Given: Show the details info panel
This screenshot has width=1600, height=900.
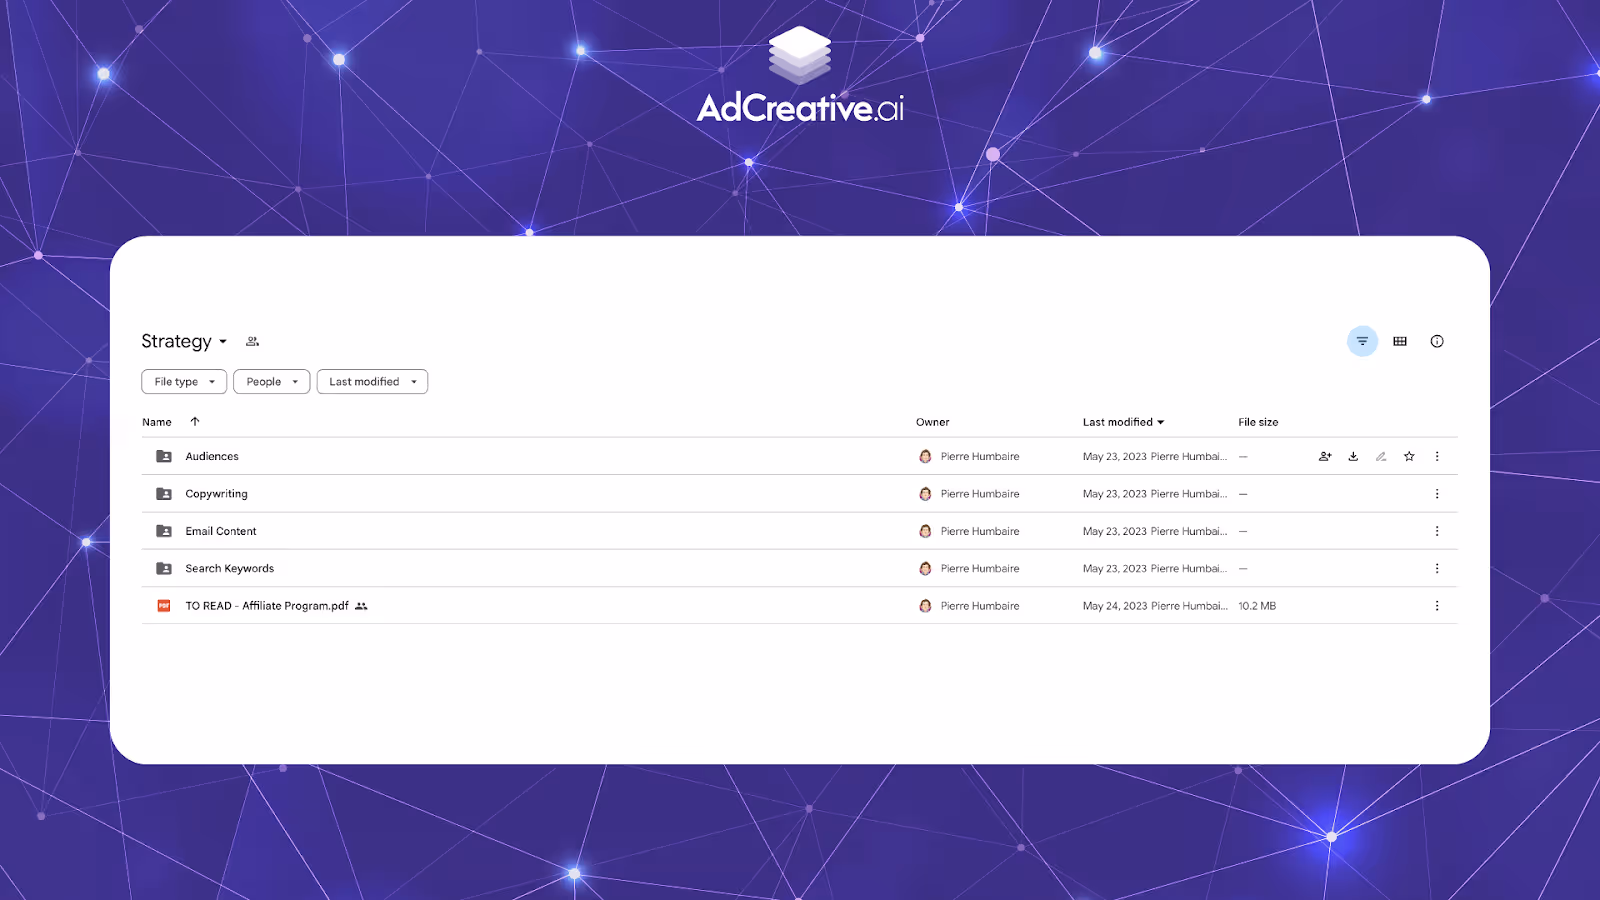Looking at the screenshot, I should coord(1437,342).
